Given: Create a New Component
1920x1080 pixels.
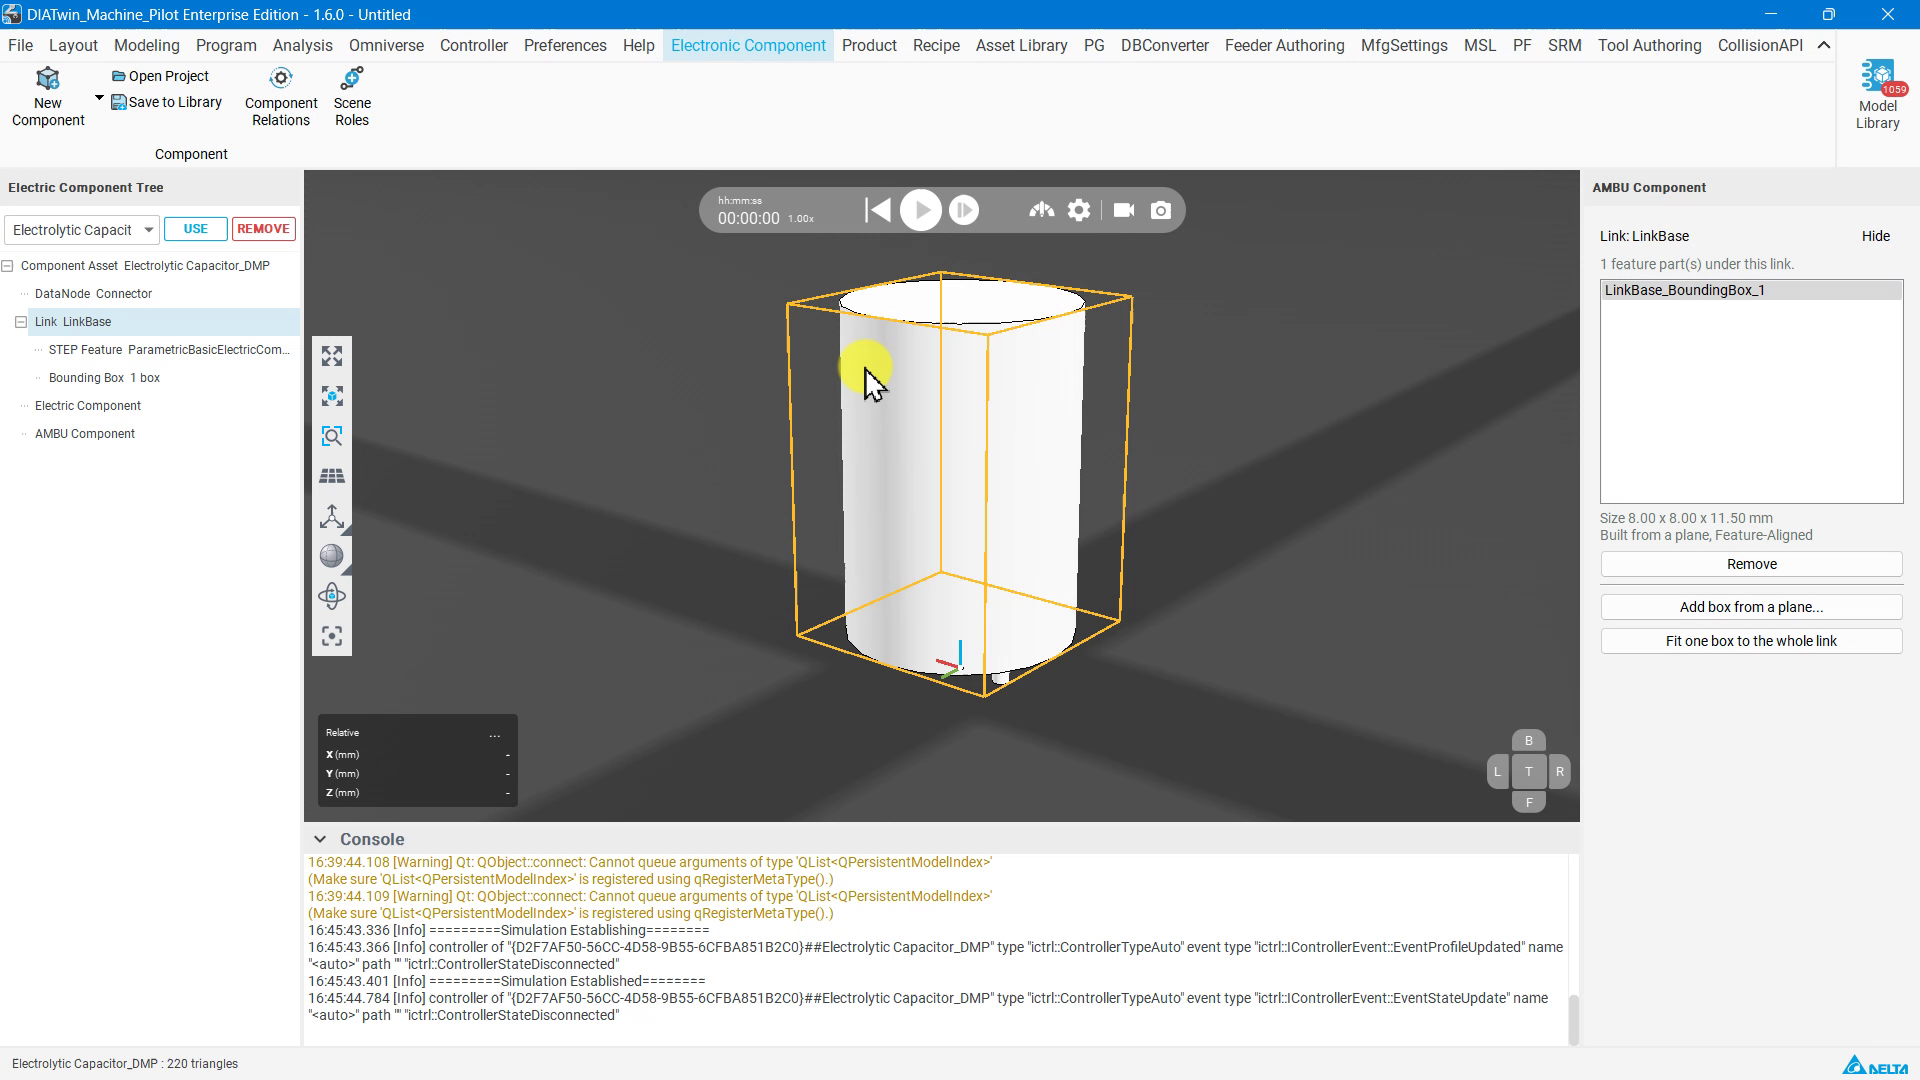Looking at the screenshot, I should pyautogui.click(x=48, y=97).
